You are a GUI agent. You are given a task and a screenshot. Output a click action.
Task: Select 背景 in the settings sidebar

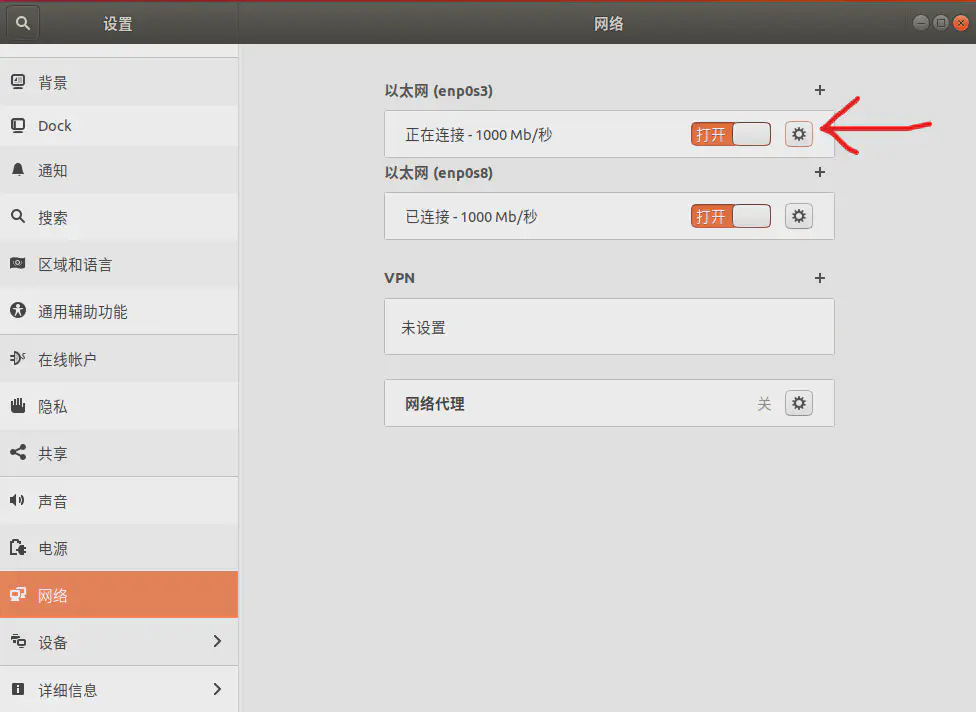point(53,83)
